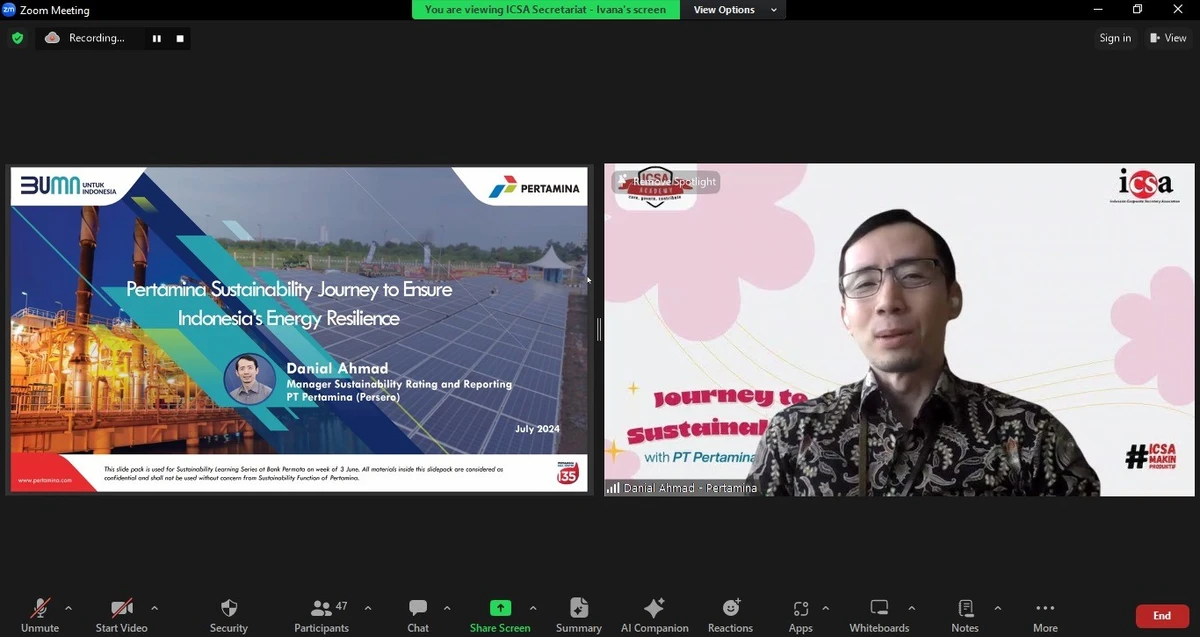The width and height of the screenshot is (1200, 637).
Task: Open the Notes panel
Action: click(964, 612)
